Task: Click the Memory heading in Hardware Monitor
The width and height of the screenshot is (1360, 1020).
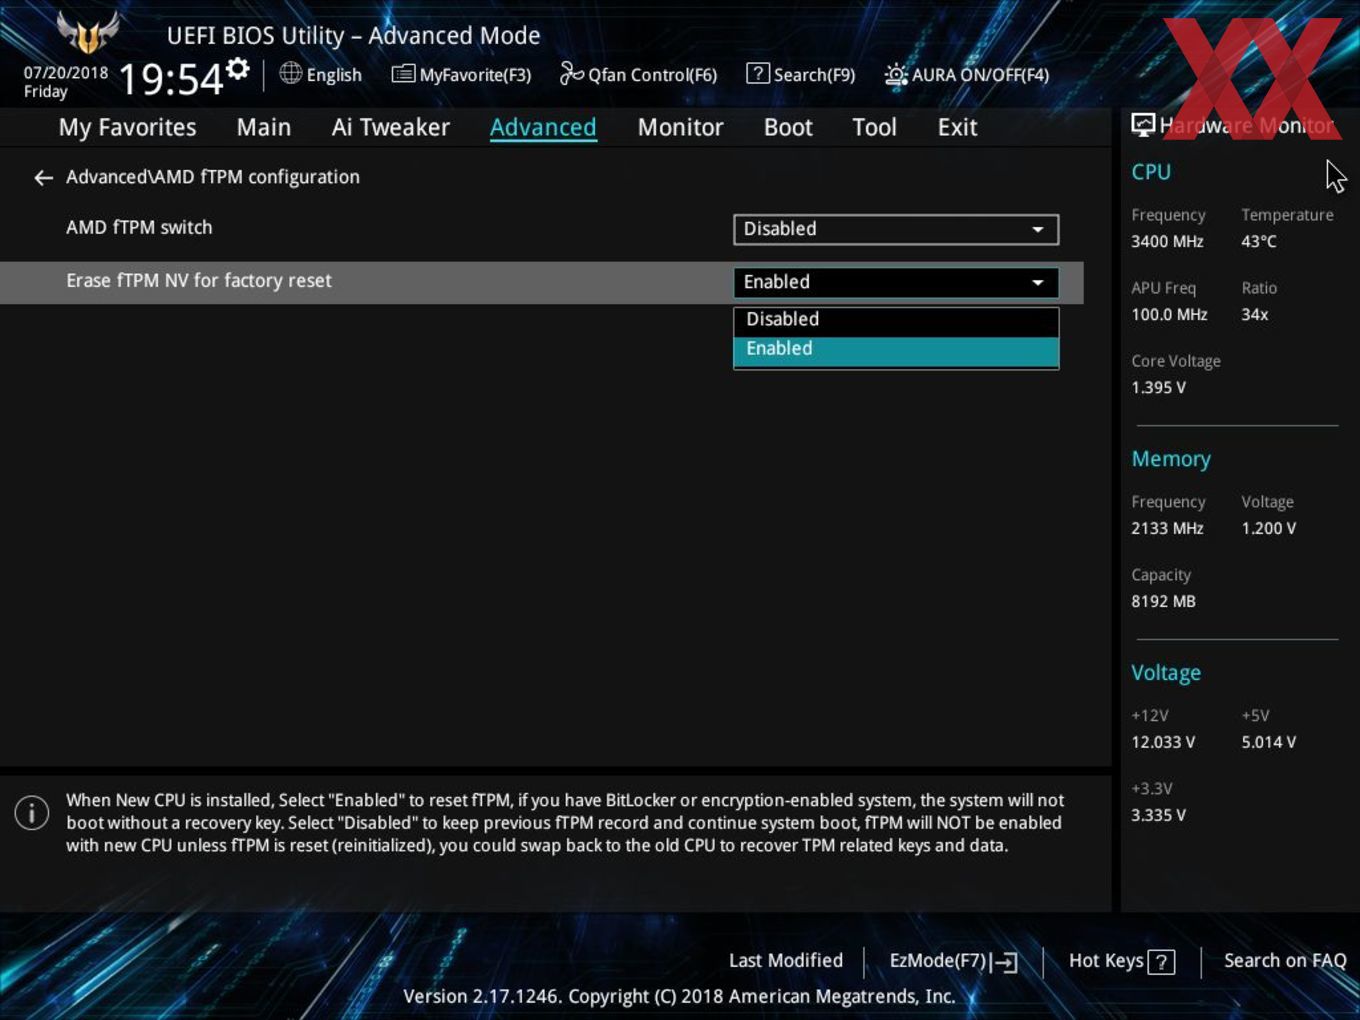Action: [x=1171, y=459]
